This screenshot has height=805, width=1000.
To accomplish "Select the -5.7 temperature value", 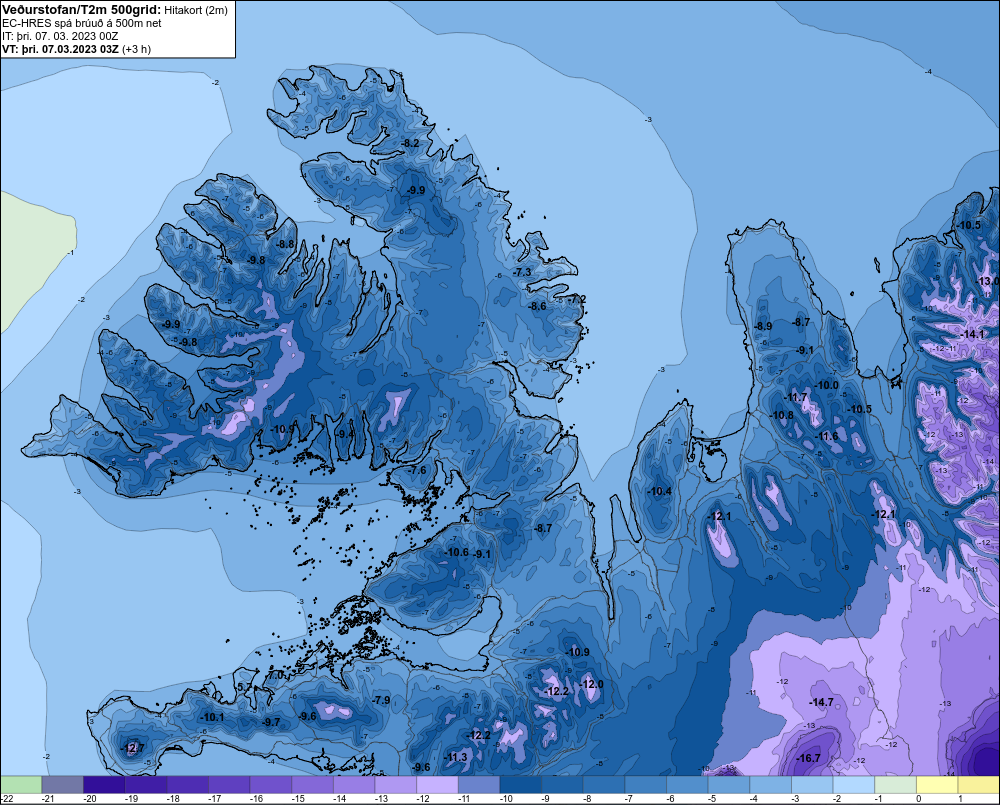I will click(244, 687).
